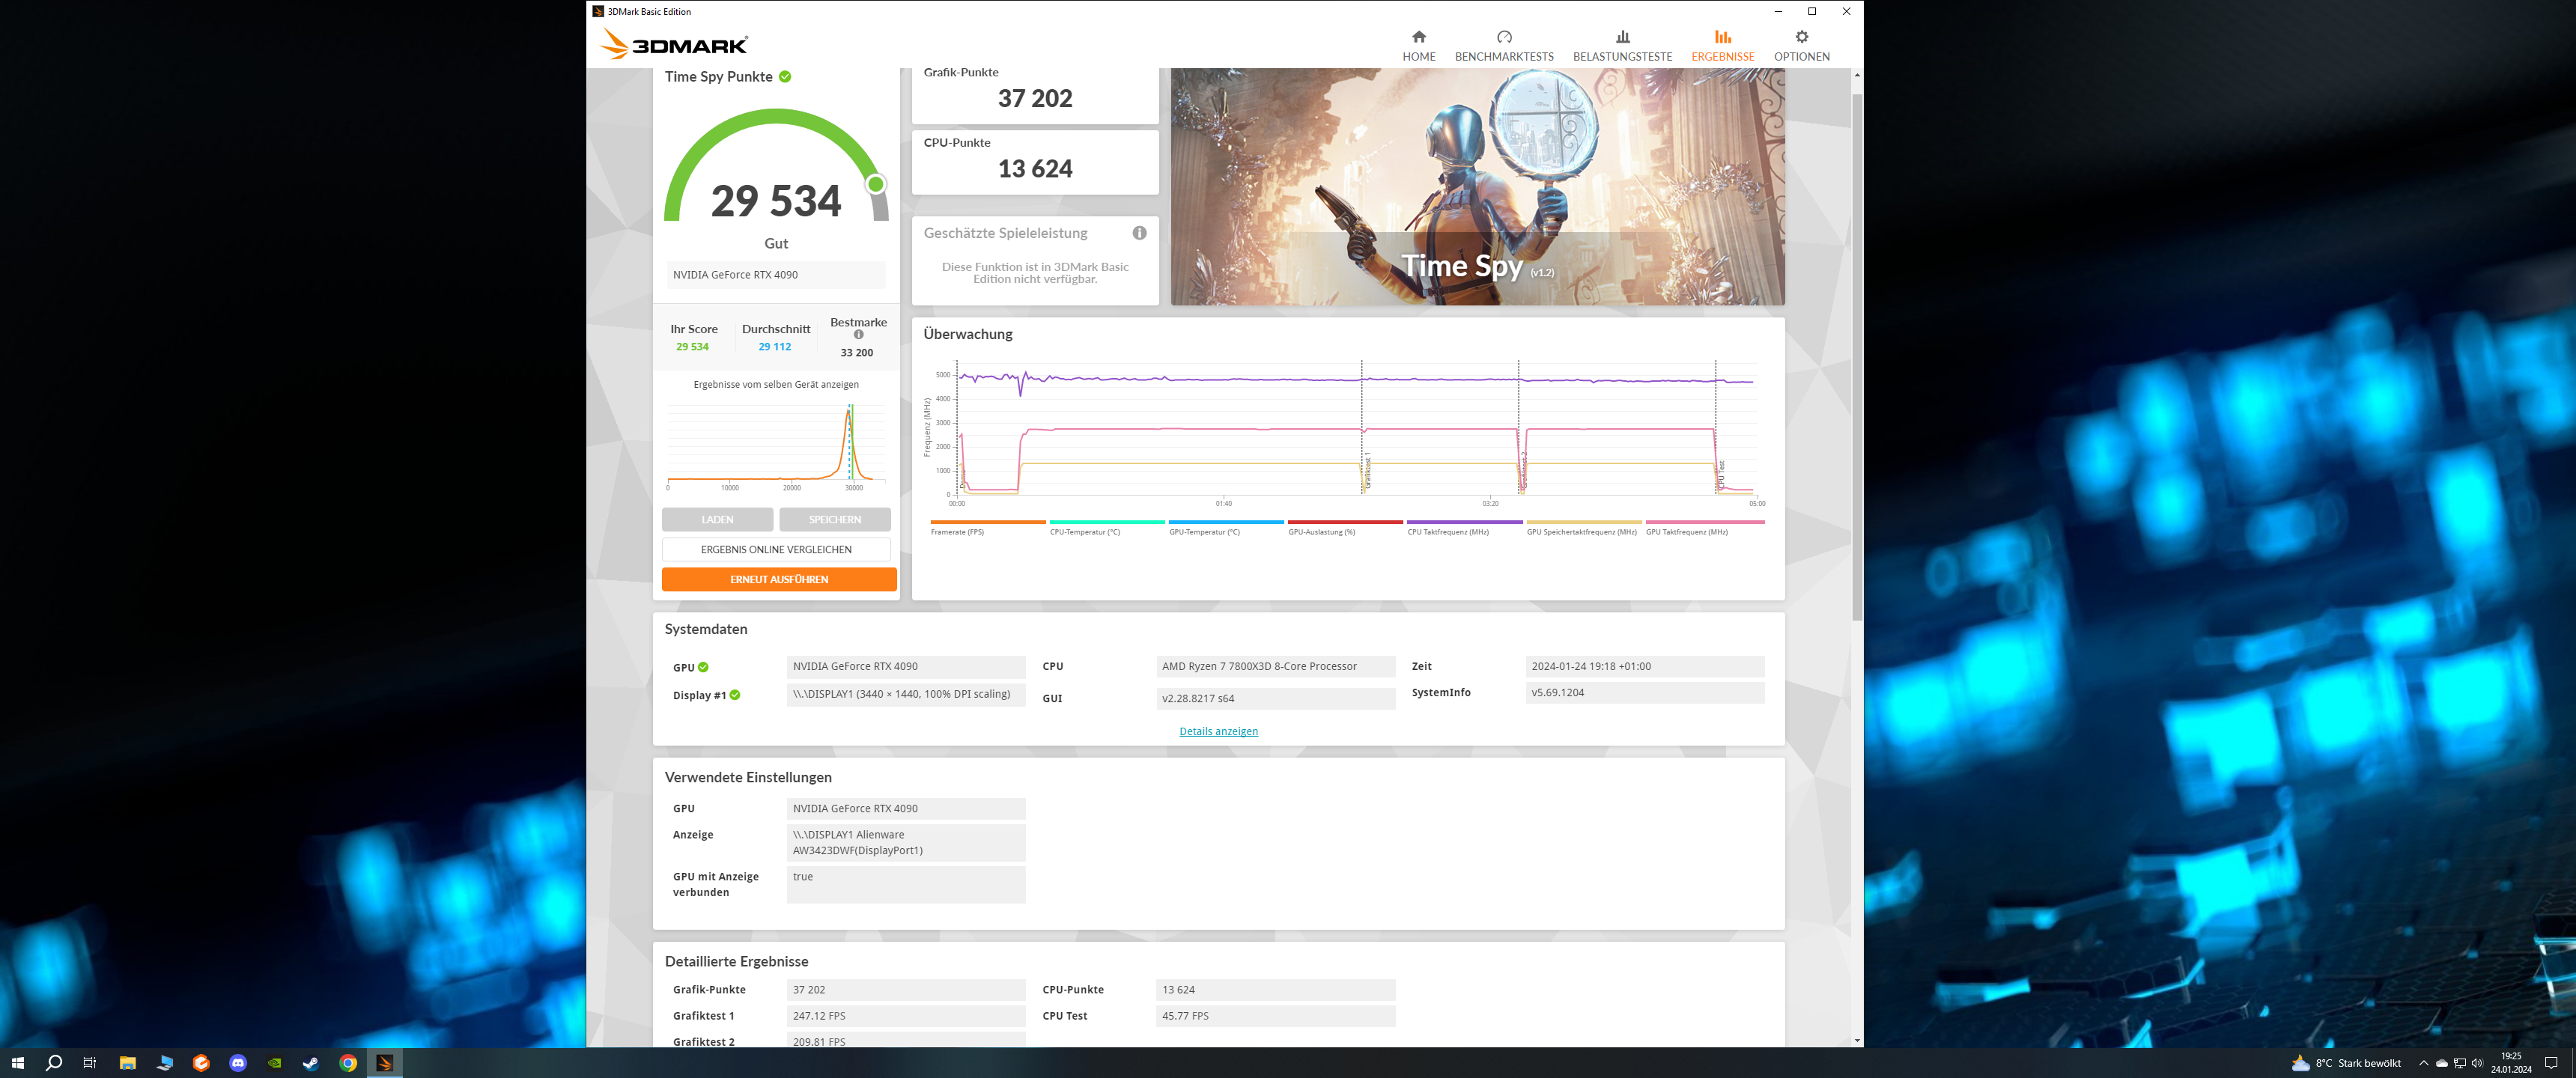This screenshot has height=1078, width=2576.
Task: Click the green validation check next to Time Spy Punkte
Action: [785, 77]
